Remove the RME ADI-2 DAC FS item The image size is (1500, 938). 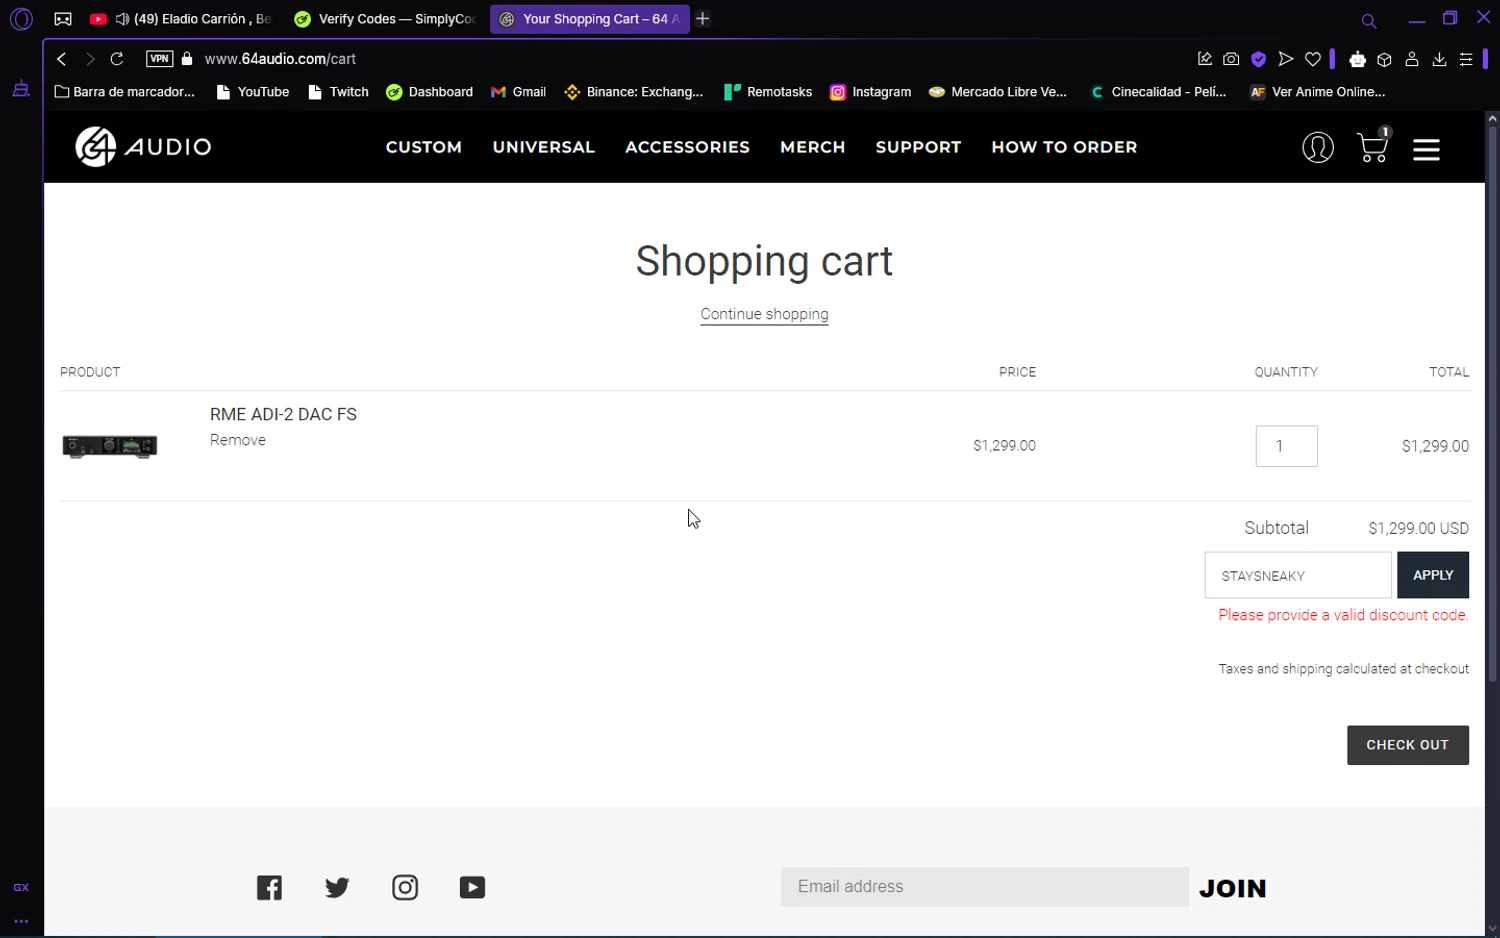coord(238,440)
